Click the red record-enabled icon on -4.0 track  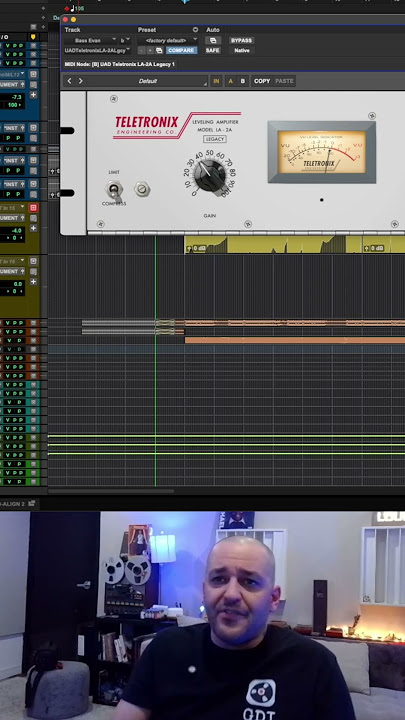pyautogui.click(x=33, y=208)
